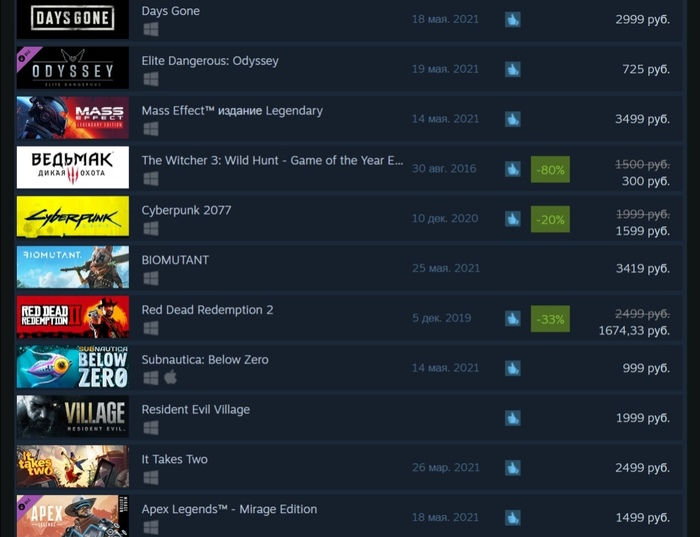Click the -33% discount badge for Red Dead Redemption 2

[x=550, y=319]
